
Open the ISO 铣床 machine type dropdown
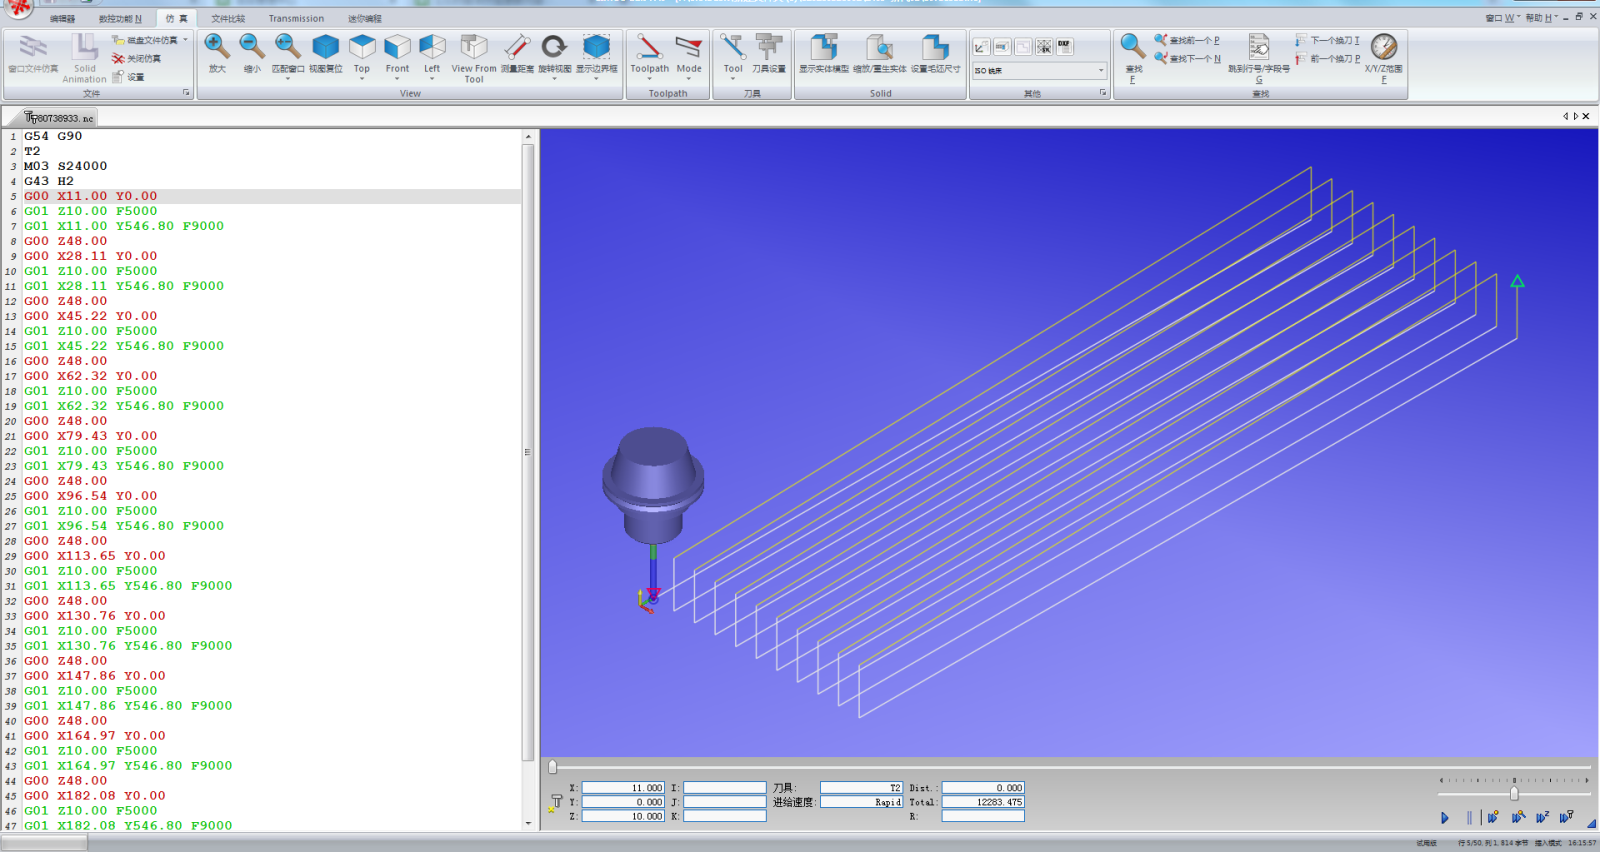1101,70
